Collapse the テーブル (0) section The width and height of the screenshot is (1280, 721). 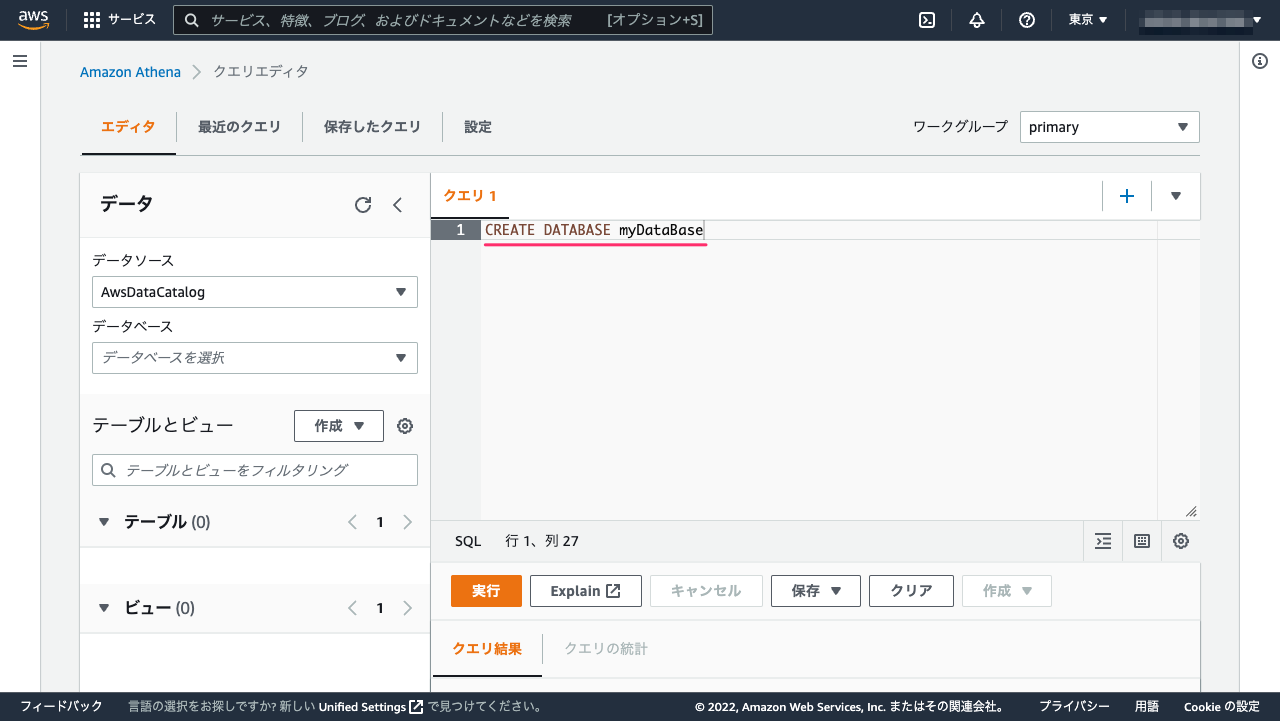pyautogui.click(x=104, y=522)
